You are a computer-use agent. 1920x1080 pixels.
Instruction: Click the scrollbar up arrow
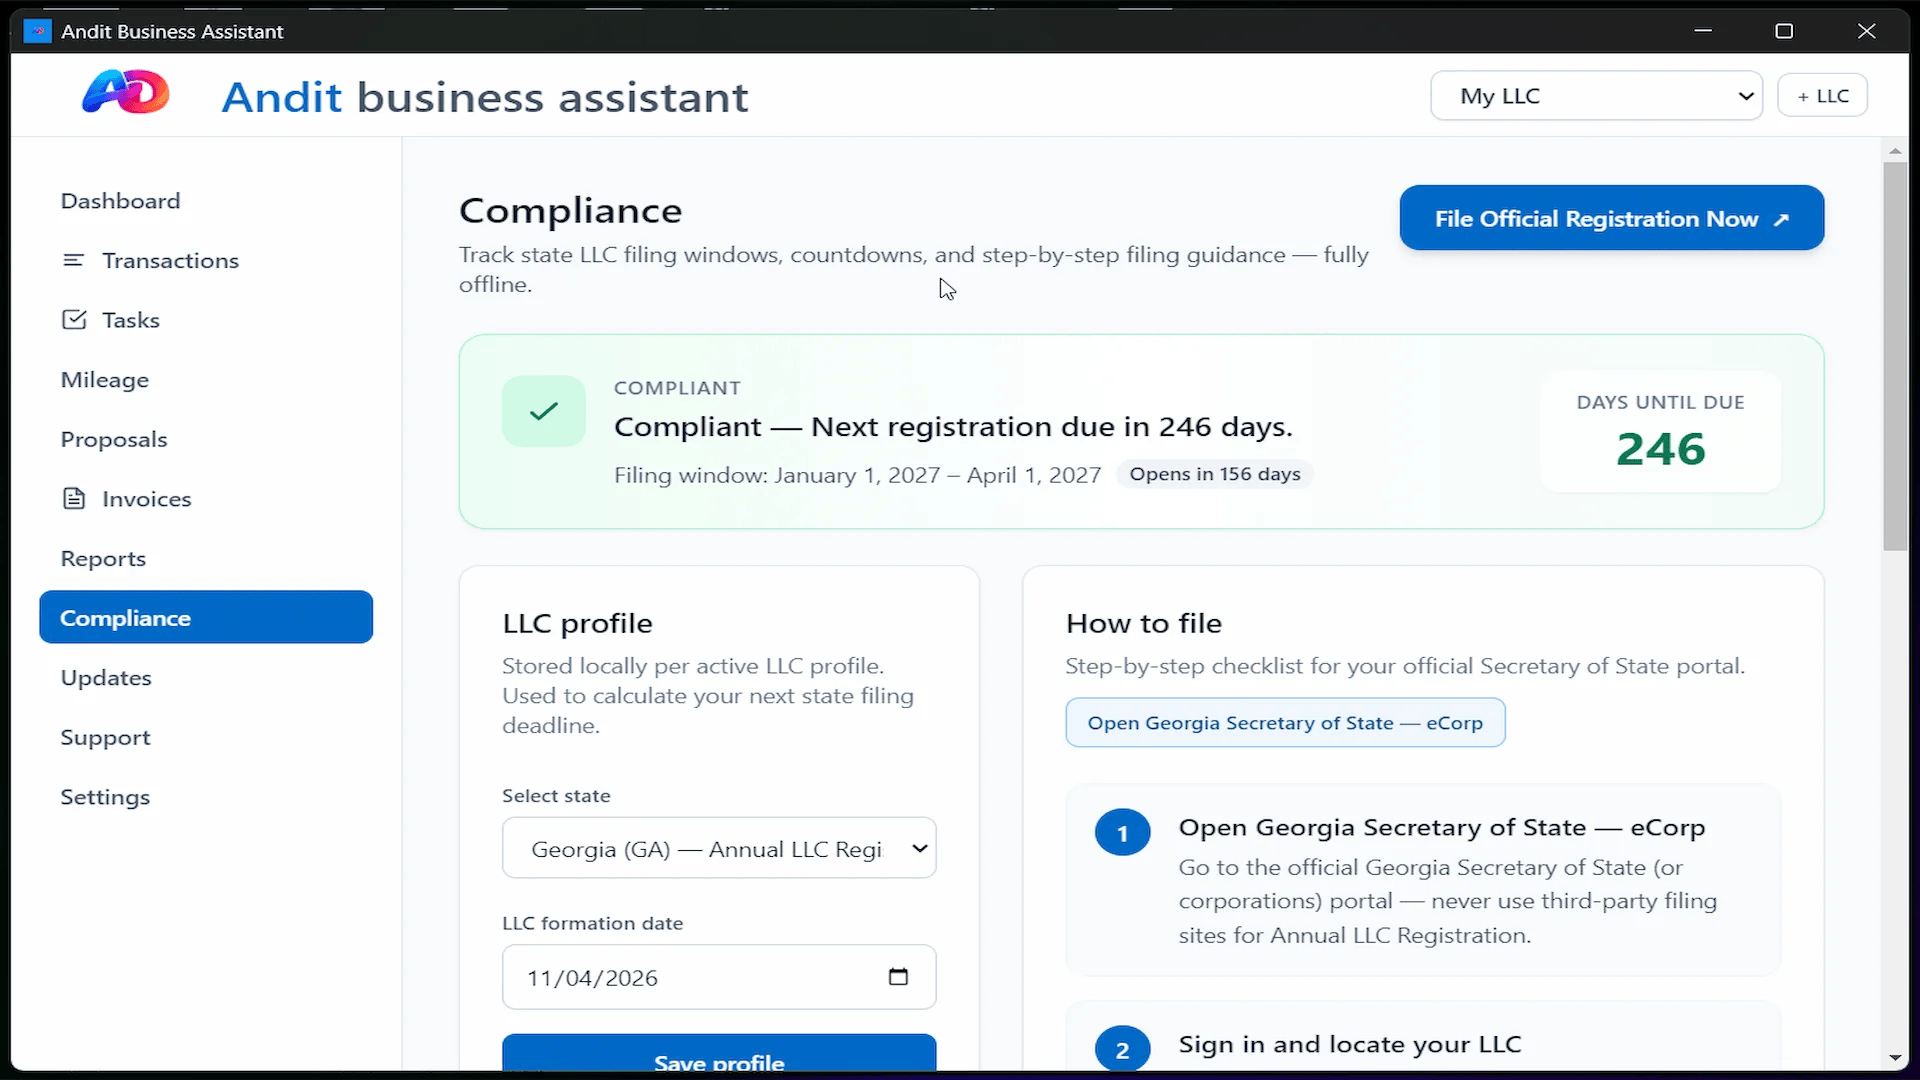click(1895, 151)
